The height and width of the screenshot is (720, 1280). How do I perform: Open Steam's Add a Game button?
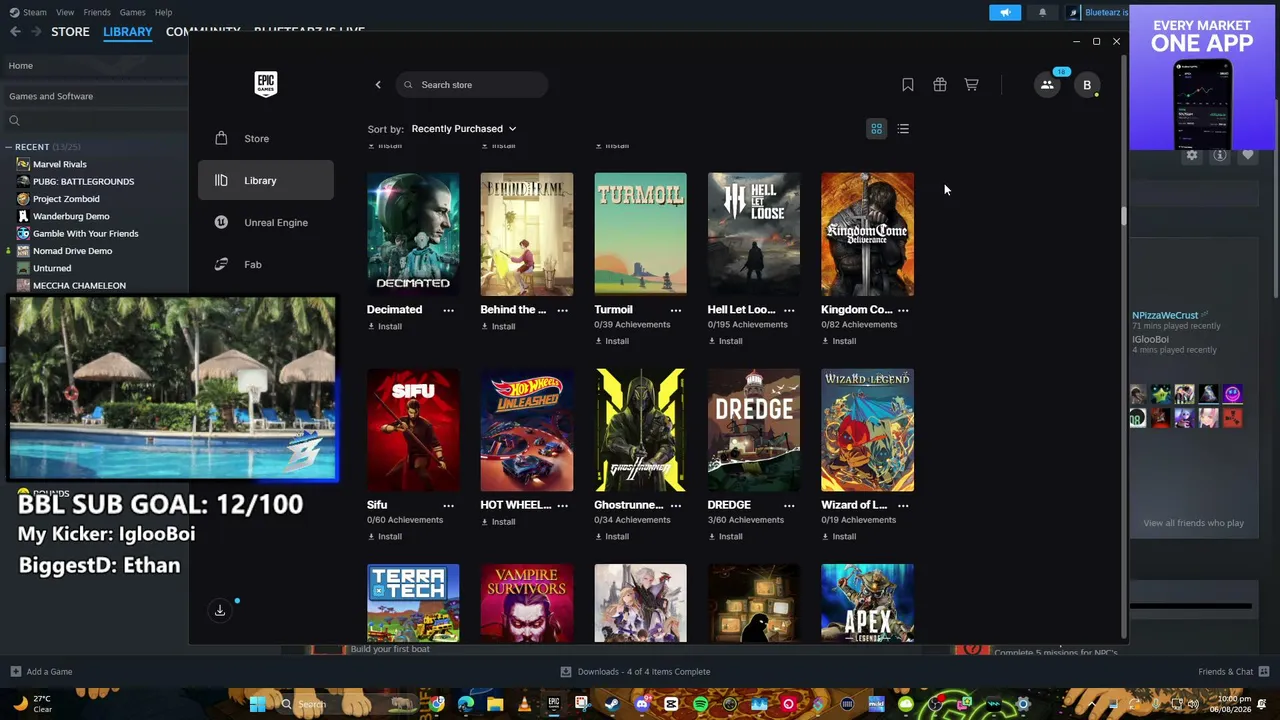coord(41,672)
